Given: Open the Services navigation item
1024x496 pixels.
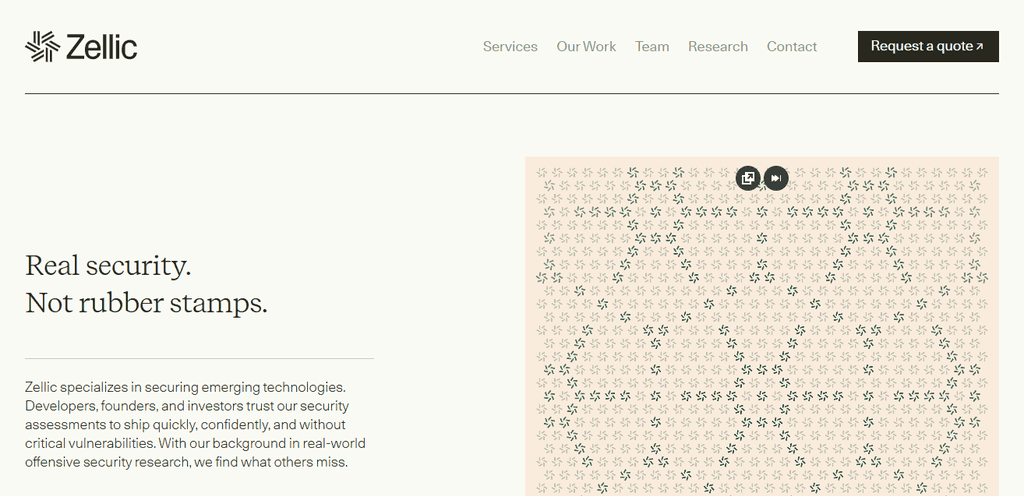Looking at the screenshot, I should click(x=510, y=46).
